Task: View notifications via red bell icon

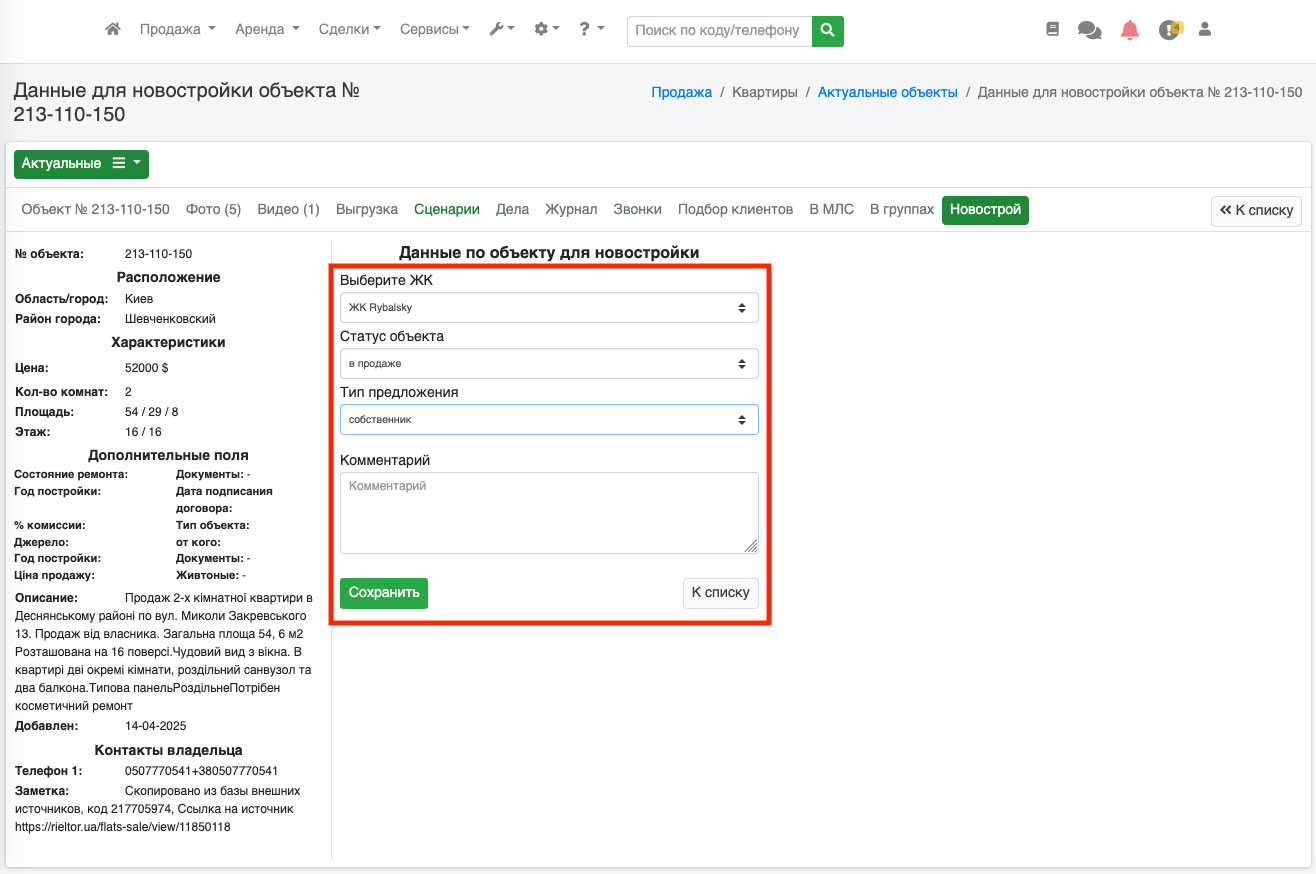Action: coord(1130,30)
